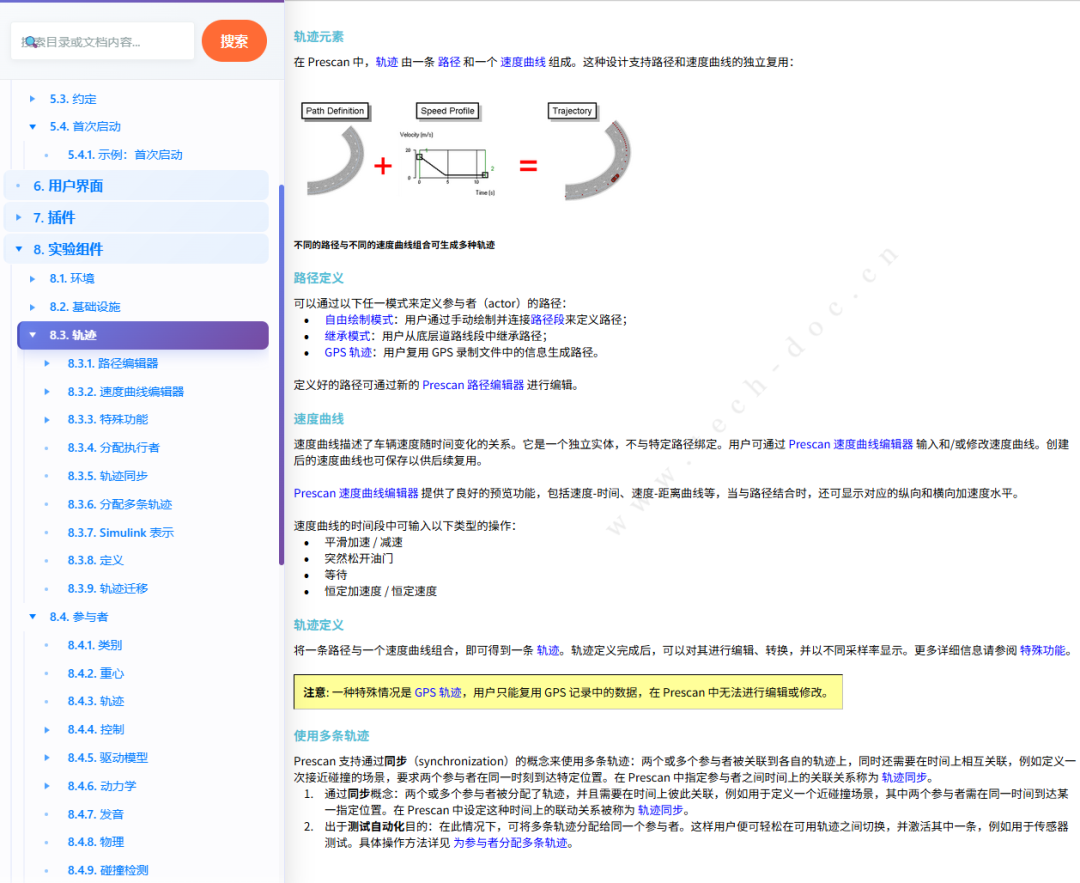Expand the 8.4.4. 控制 arrow
The width and height of the screenshot is (1080, 883).
[x=47, y=729]
